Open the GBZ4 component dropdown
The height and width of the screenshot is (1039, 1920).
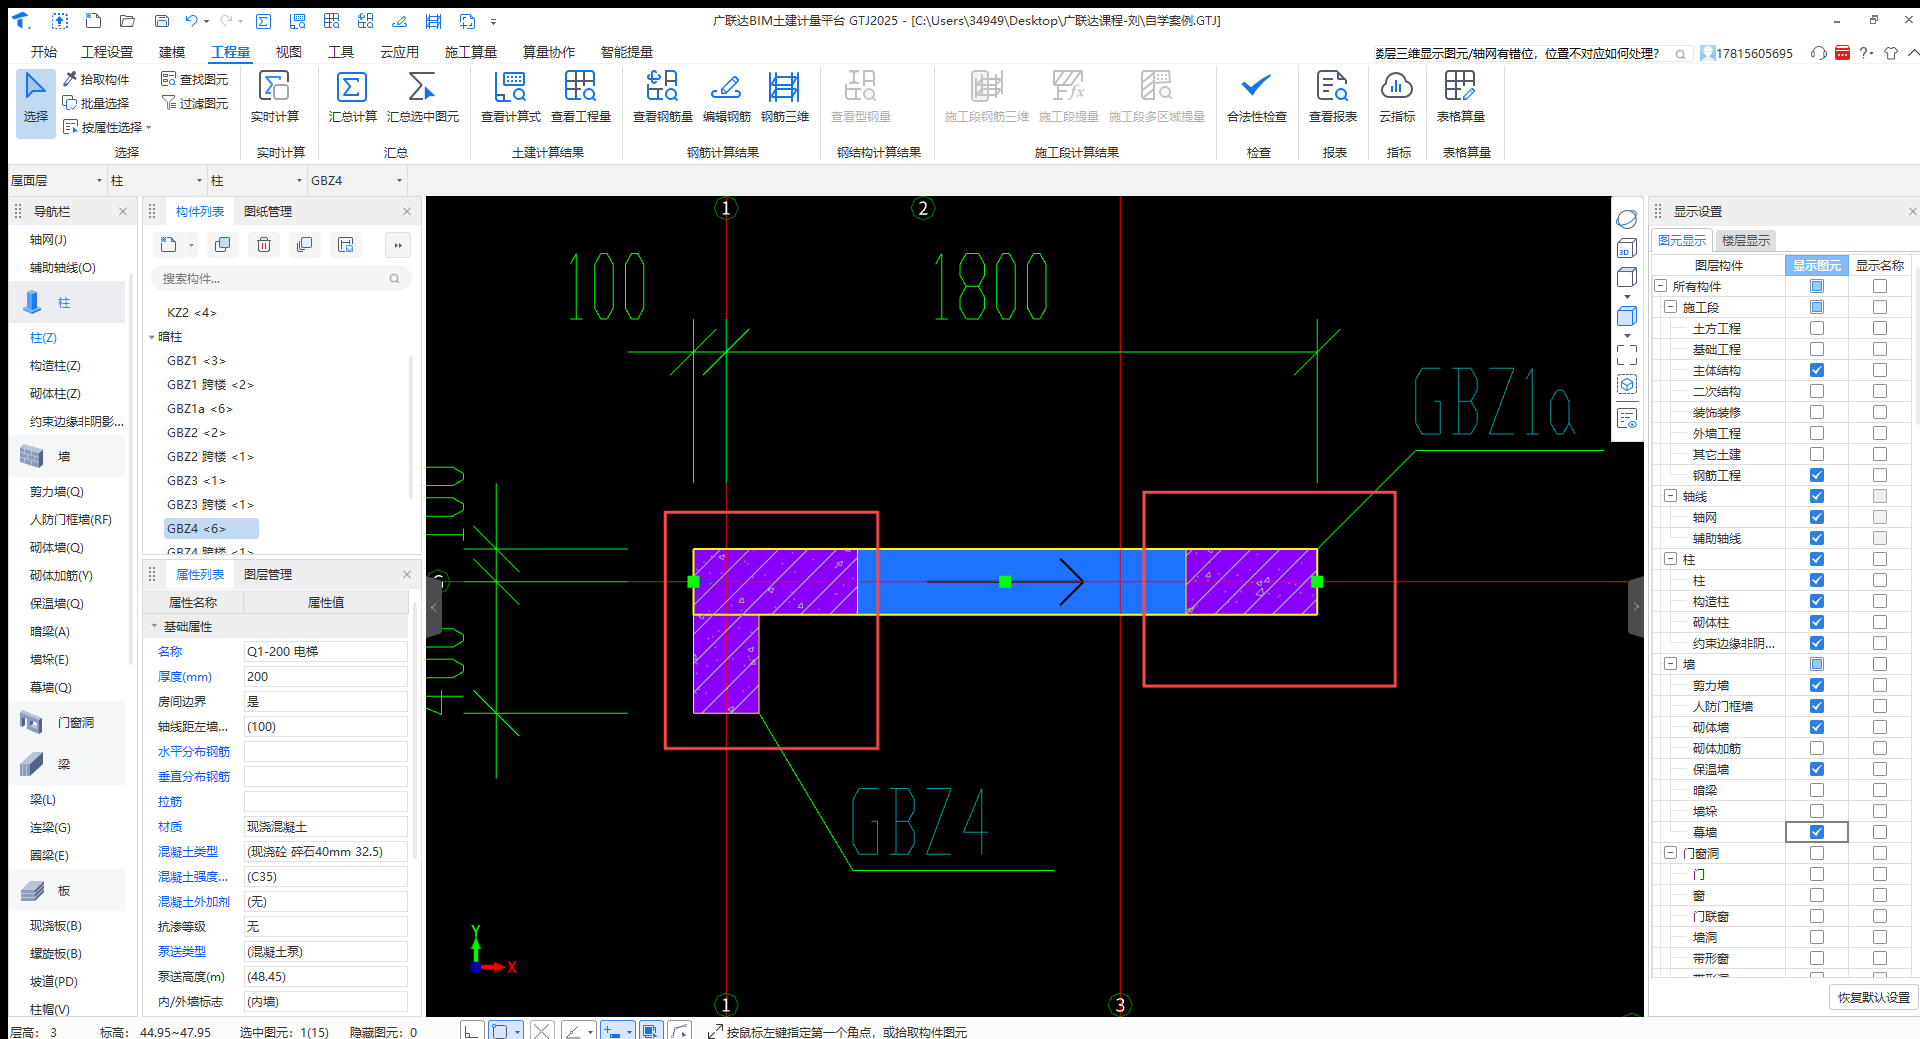pos(356,180)
